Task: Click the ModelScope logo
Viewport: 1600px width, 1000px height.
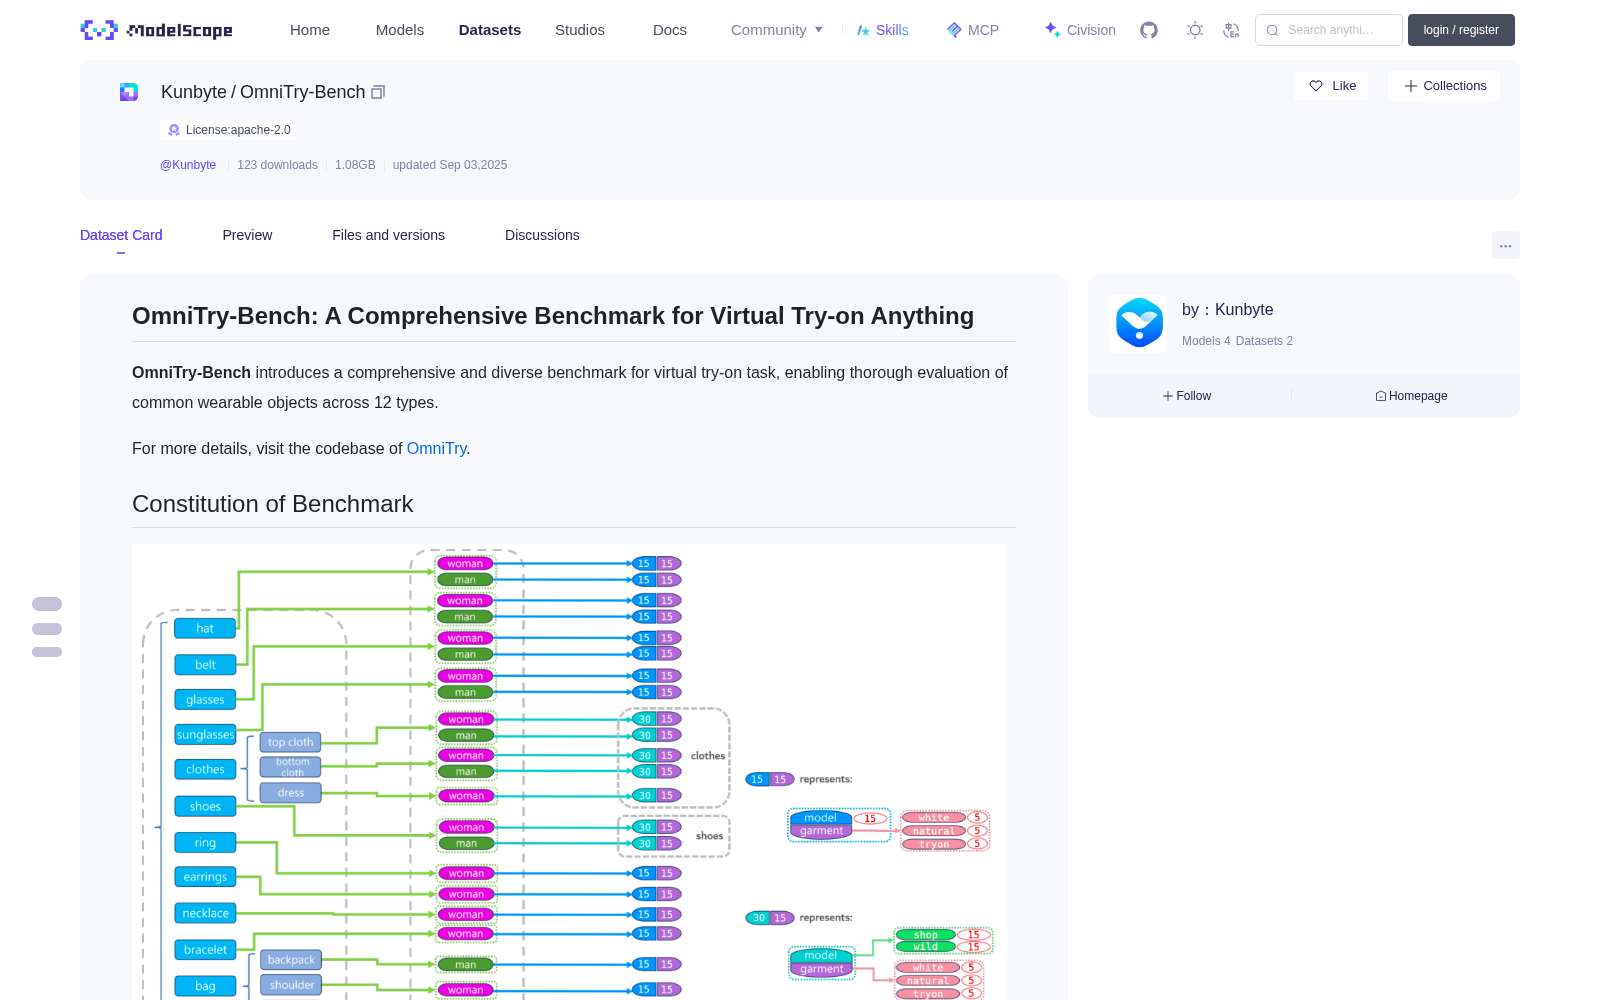Action: 157,30
